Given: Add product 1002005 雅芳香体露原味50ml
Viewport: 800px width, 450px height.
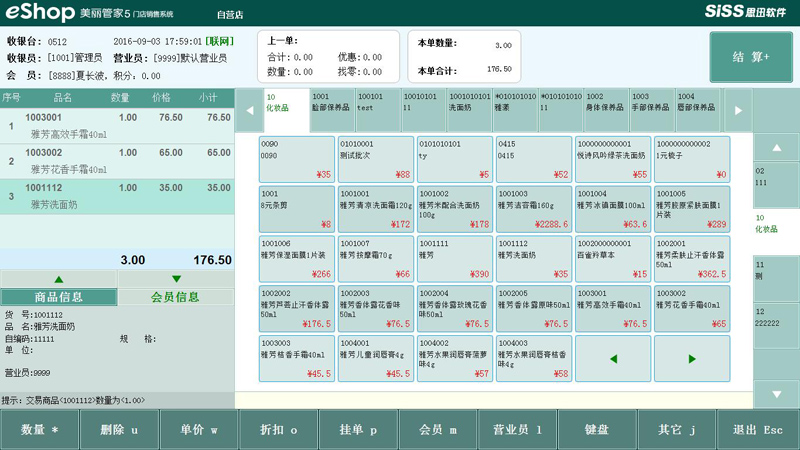Looking at the screenshot, I should point(534,309).
